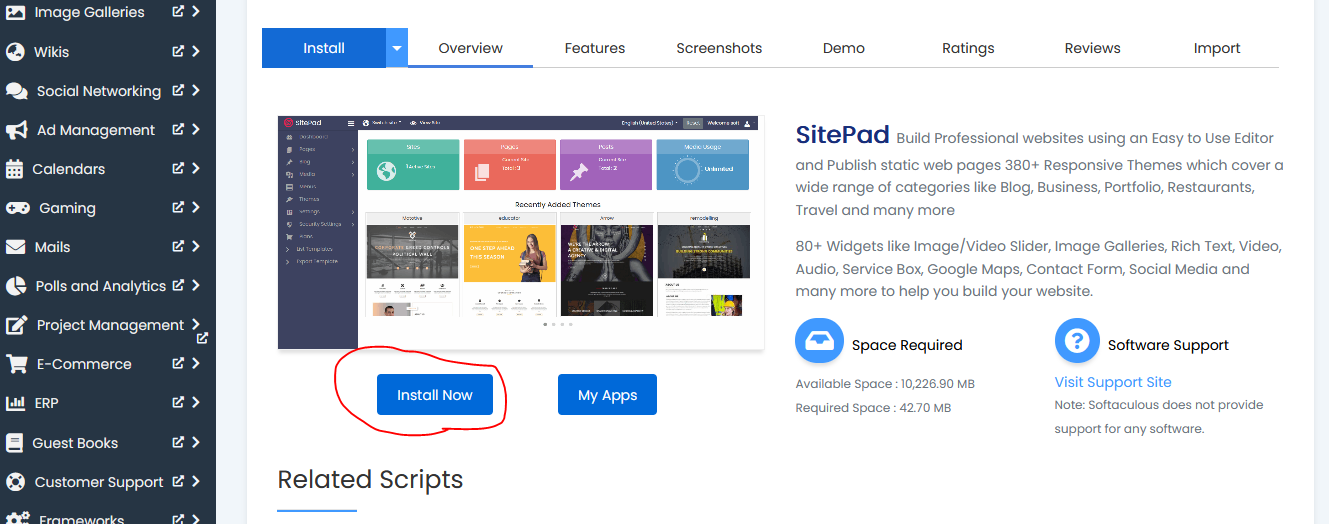1329x524 pixels.
Task: Switch to the Demo tab
Action: coord(844,48)
